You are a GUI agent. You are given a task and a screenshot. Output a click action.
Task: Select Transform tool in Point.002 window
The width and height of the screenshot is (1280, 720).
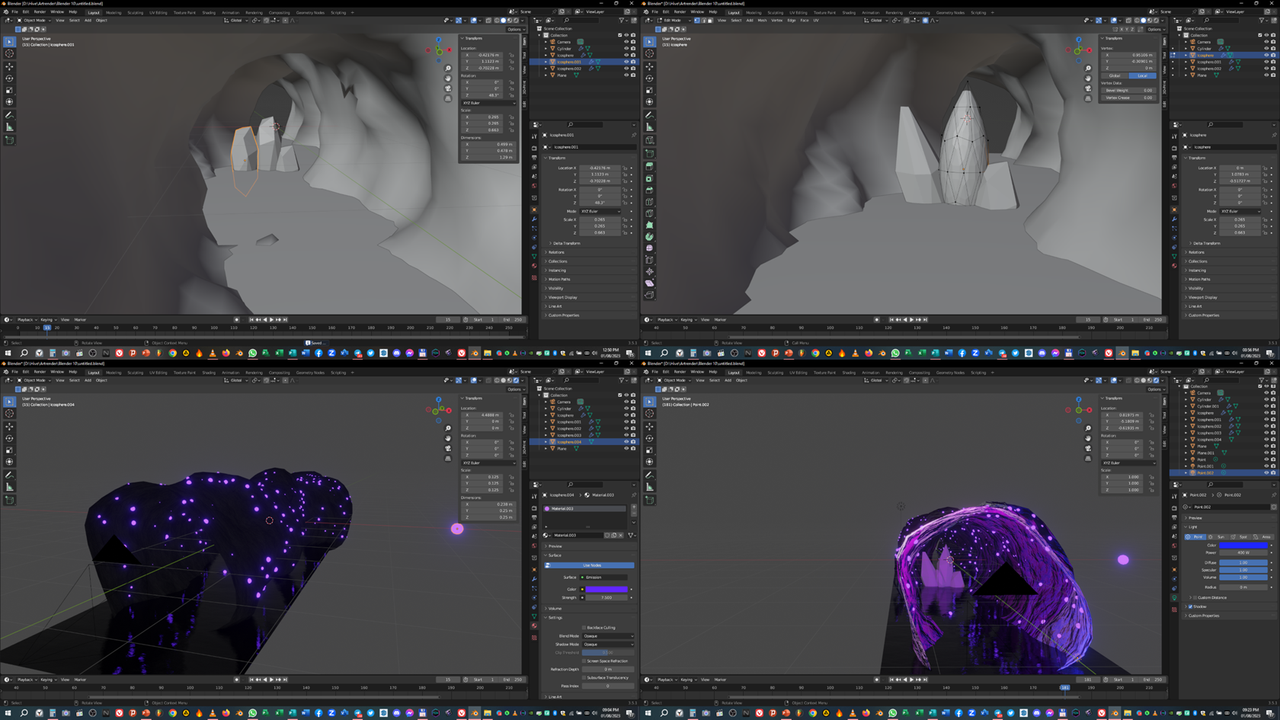649,462
